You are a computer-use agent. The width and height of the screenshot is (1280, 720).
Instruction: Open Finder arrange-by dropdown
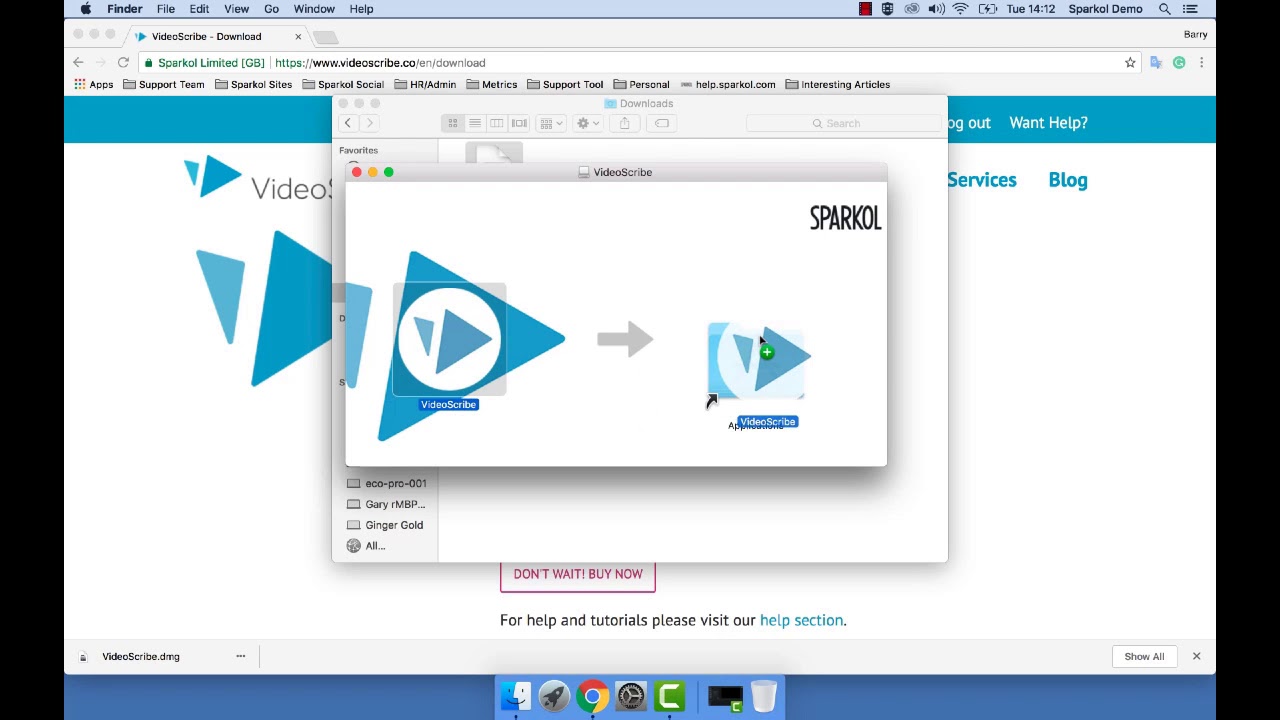click(x=549, y=123)
